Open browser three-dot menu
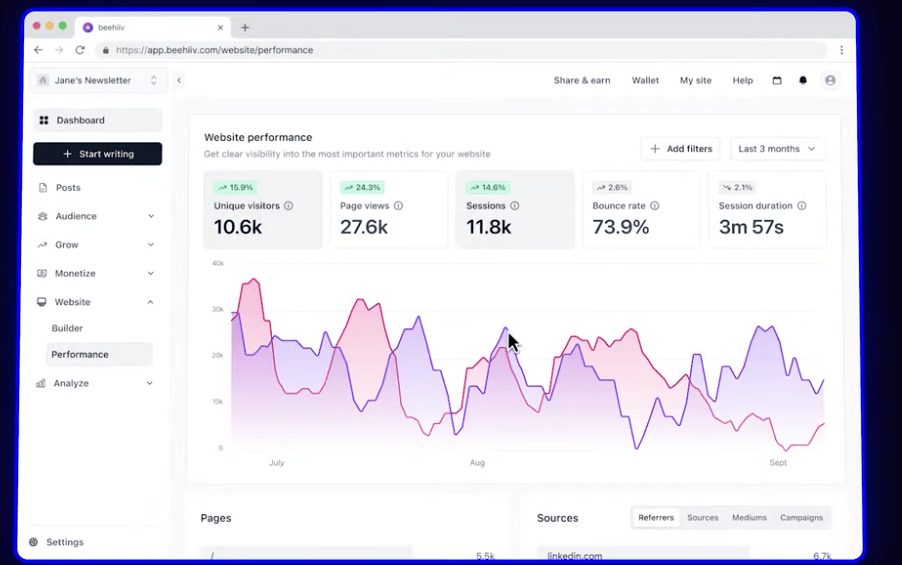The image size is (902, 565). 842,50
